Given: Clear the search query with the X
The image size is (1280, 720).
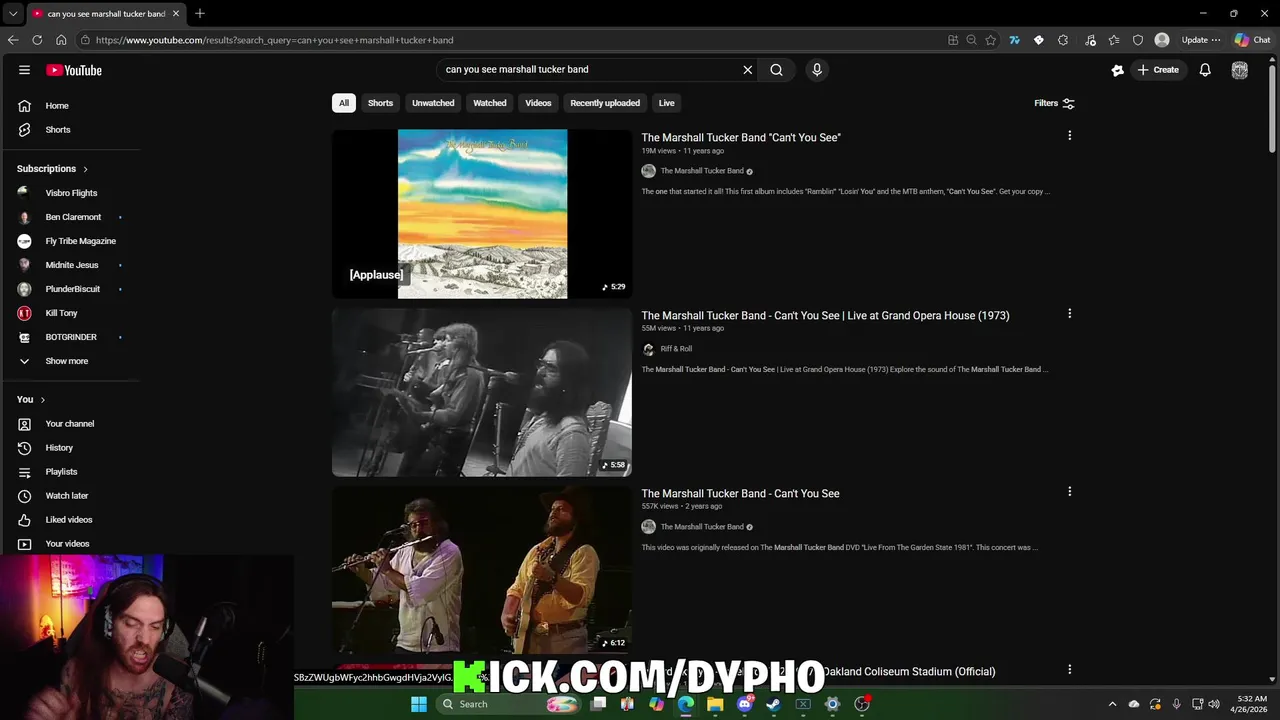Looking at the screenshot, I should tap(747, 70).
